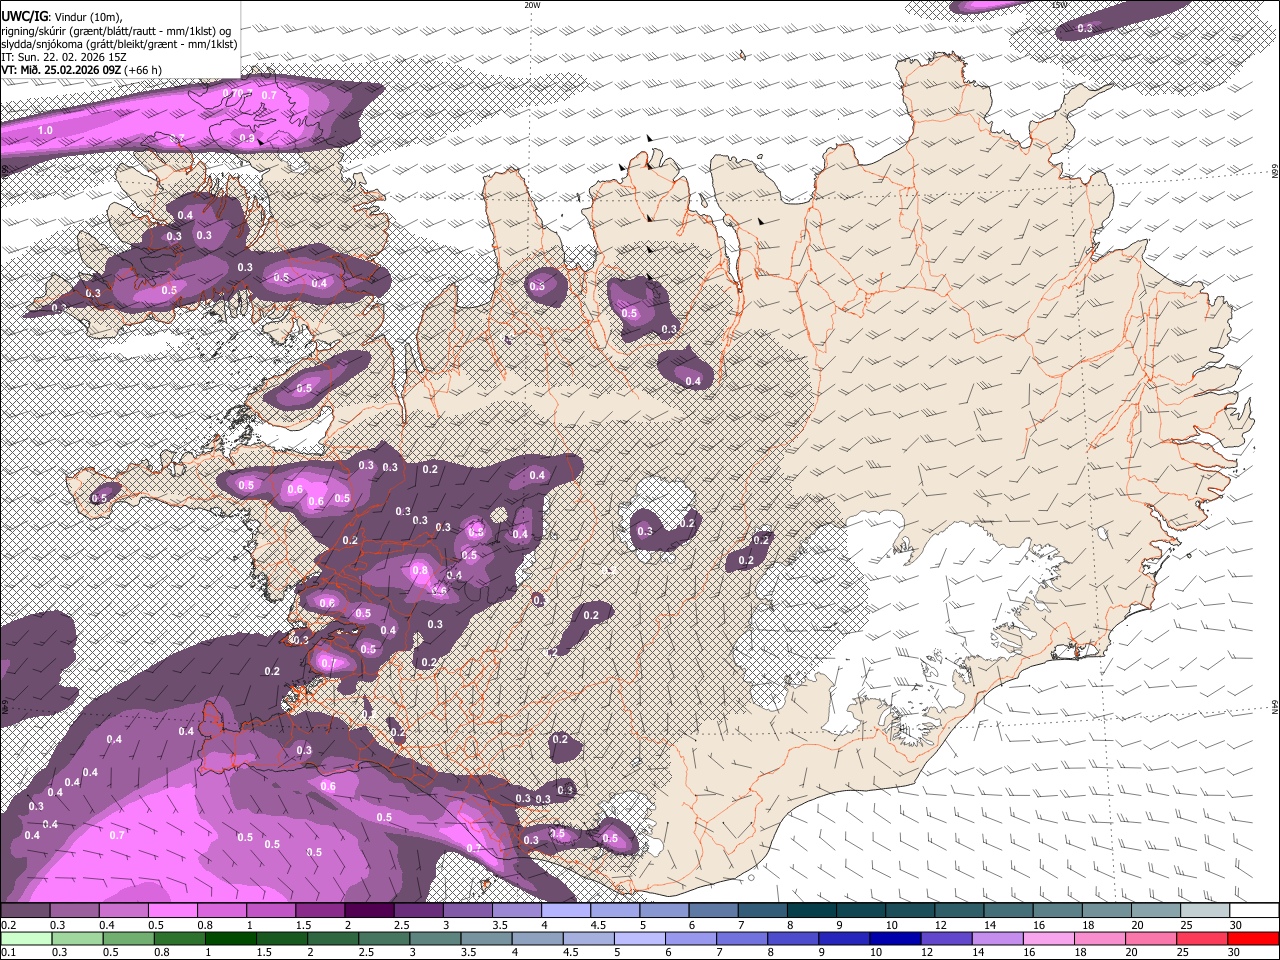Click the deep blue 10–12 lower legend swatch
Viewport: 1280px width, 960px height.
[896, 938]
